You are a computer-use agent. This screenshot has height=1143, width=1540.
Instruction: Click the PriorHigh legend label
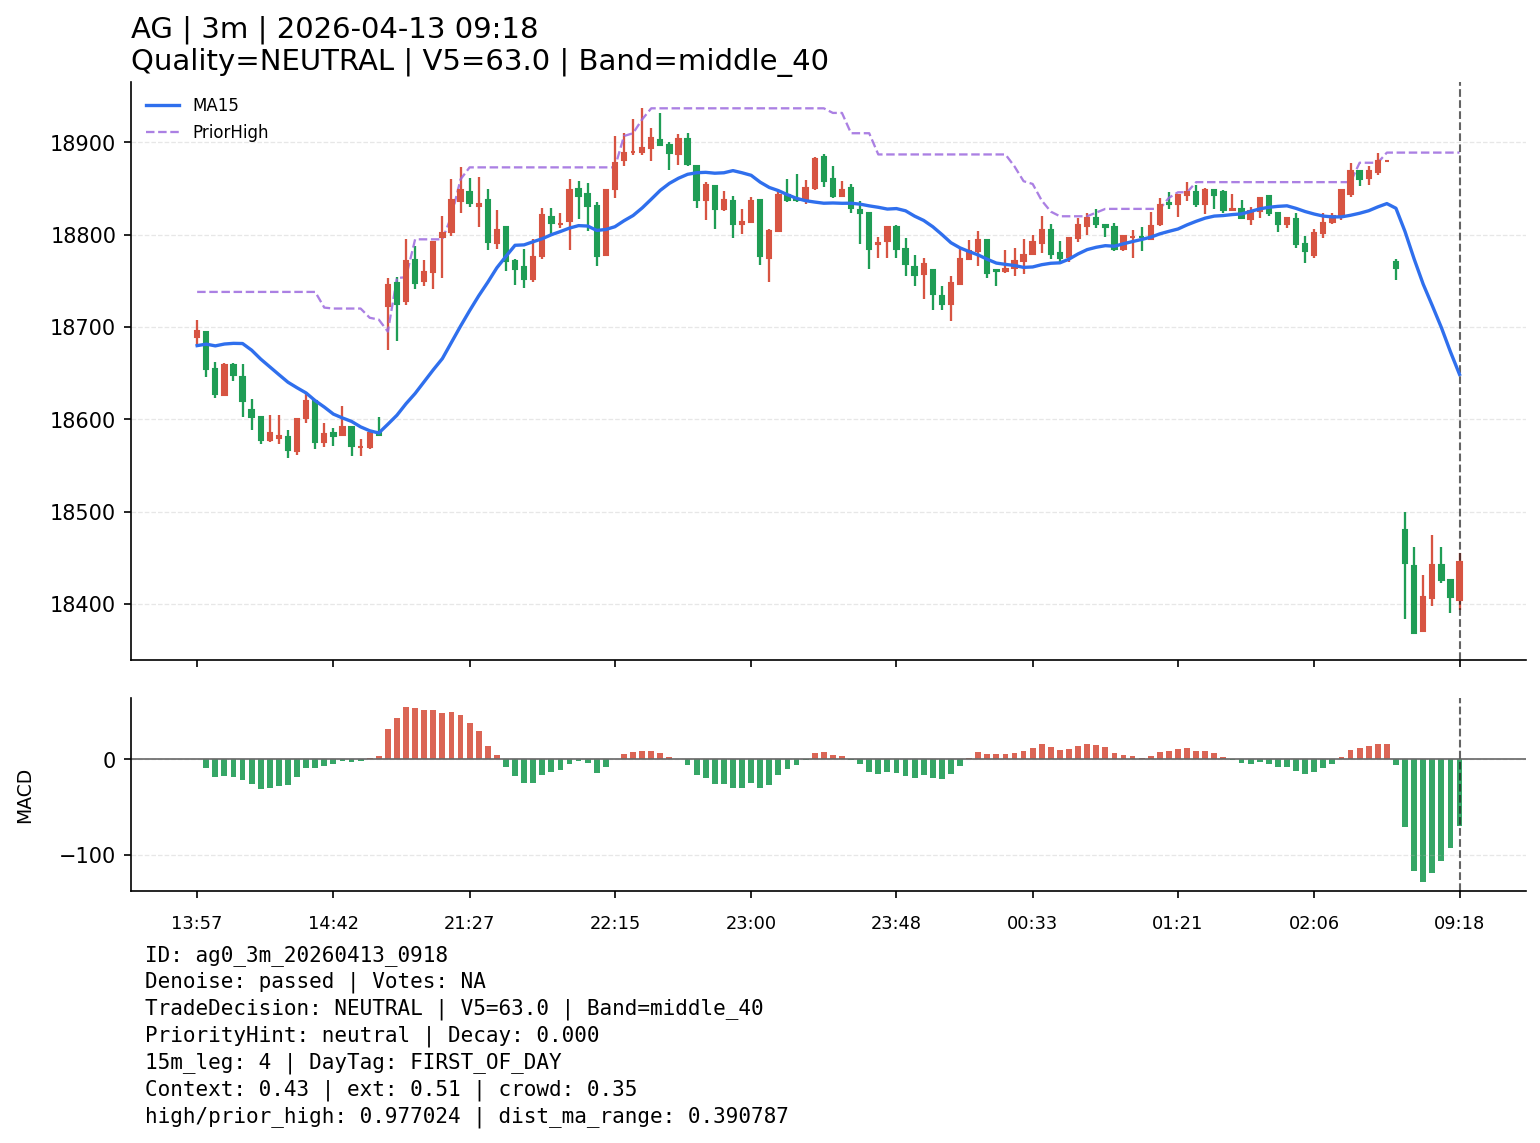pos(230,132)
